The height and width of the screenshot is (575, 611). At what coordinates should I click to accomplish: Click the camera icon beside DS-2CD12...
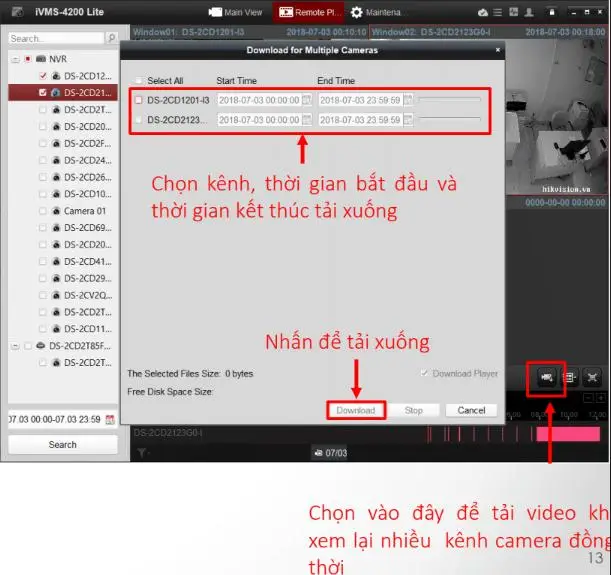click(56, 76)
